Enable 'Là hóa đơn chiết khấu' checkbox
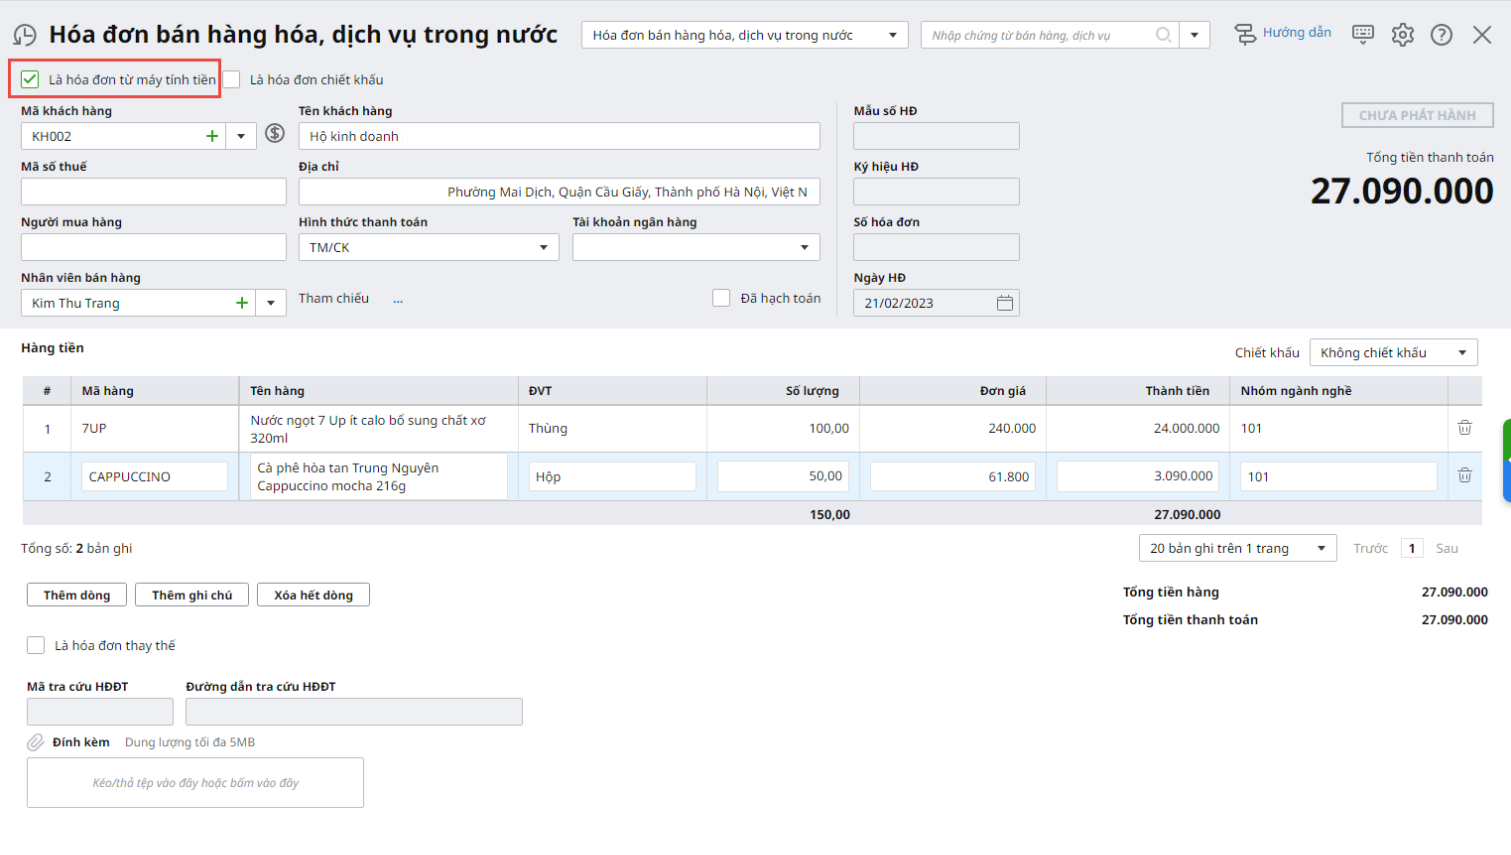The image size is (1511, 855). coord(231,79)
